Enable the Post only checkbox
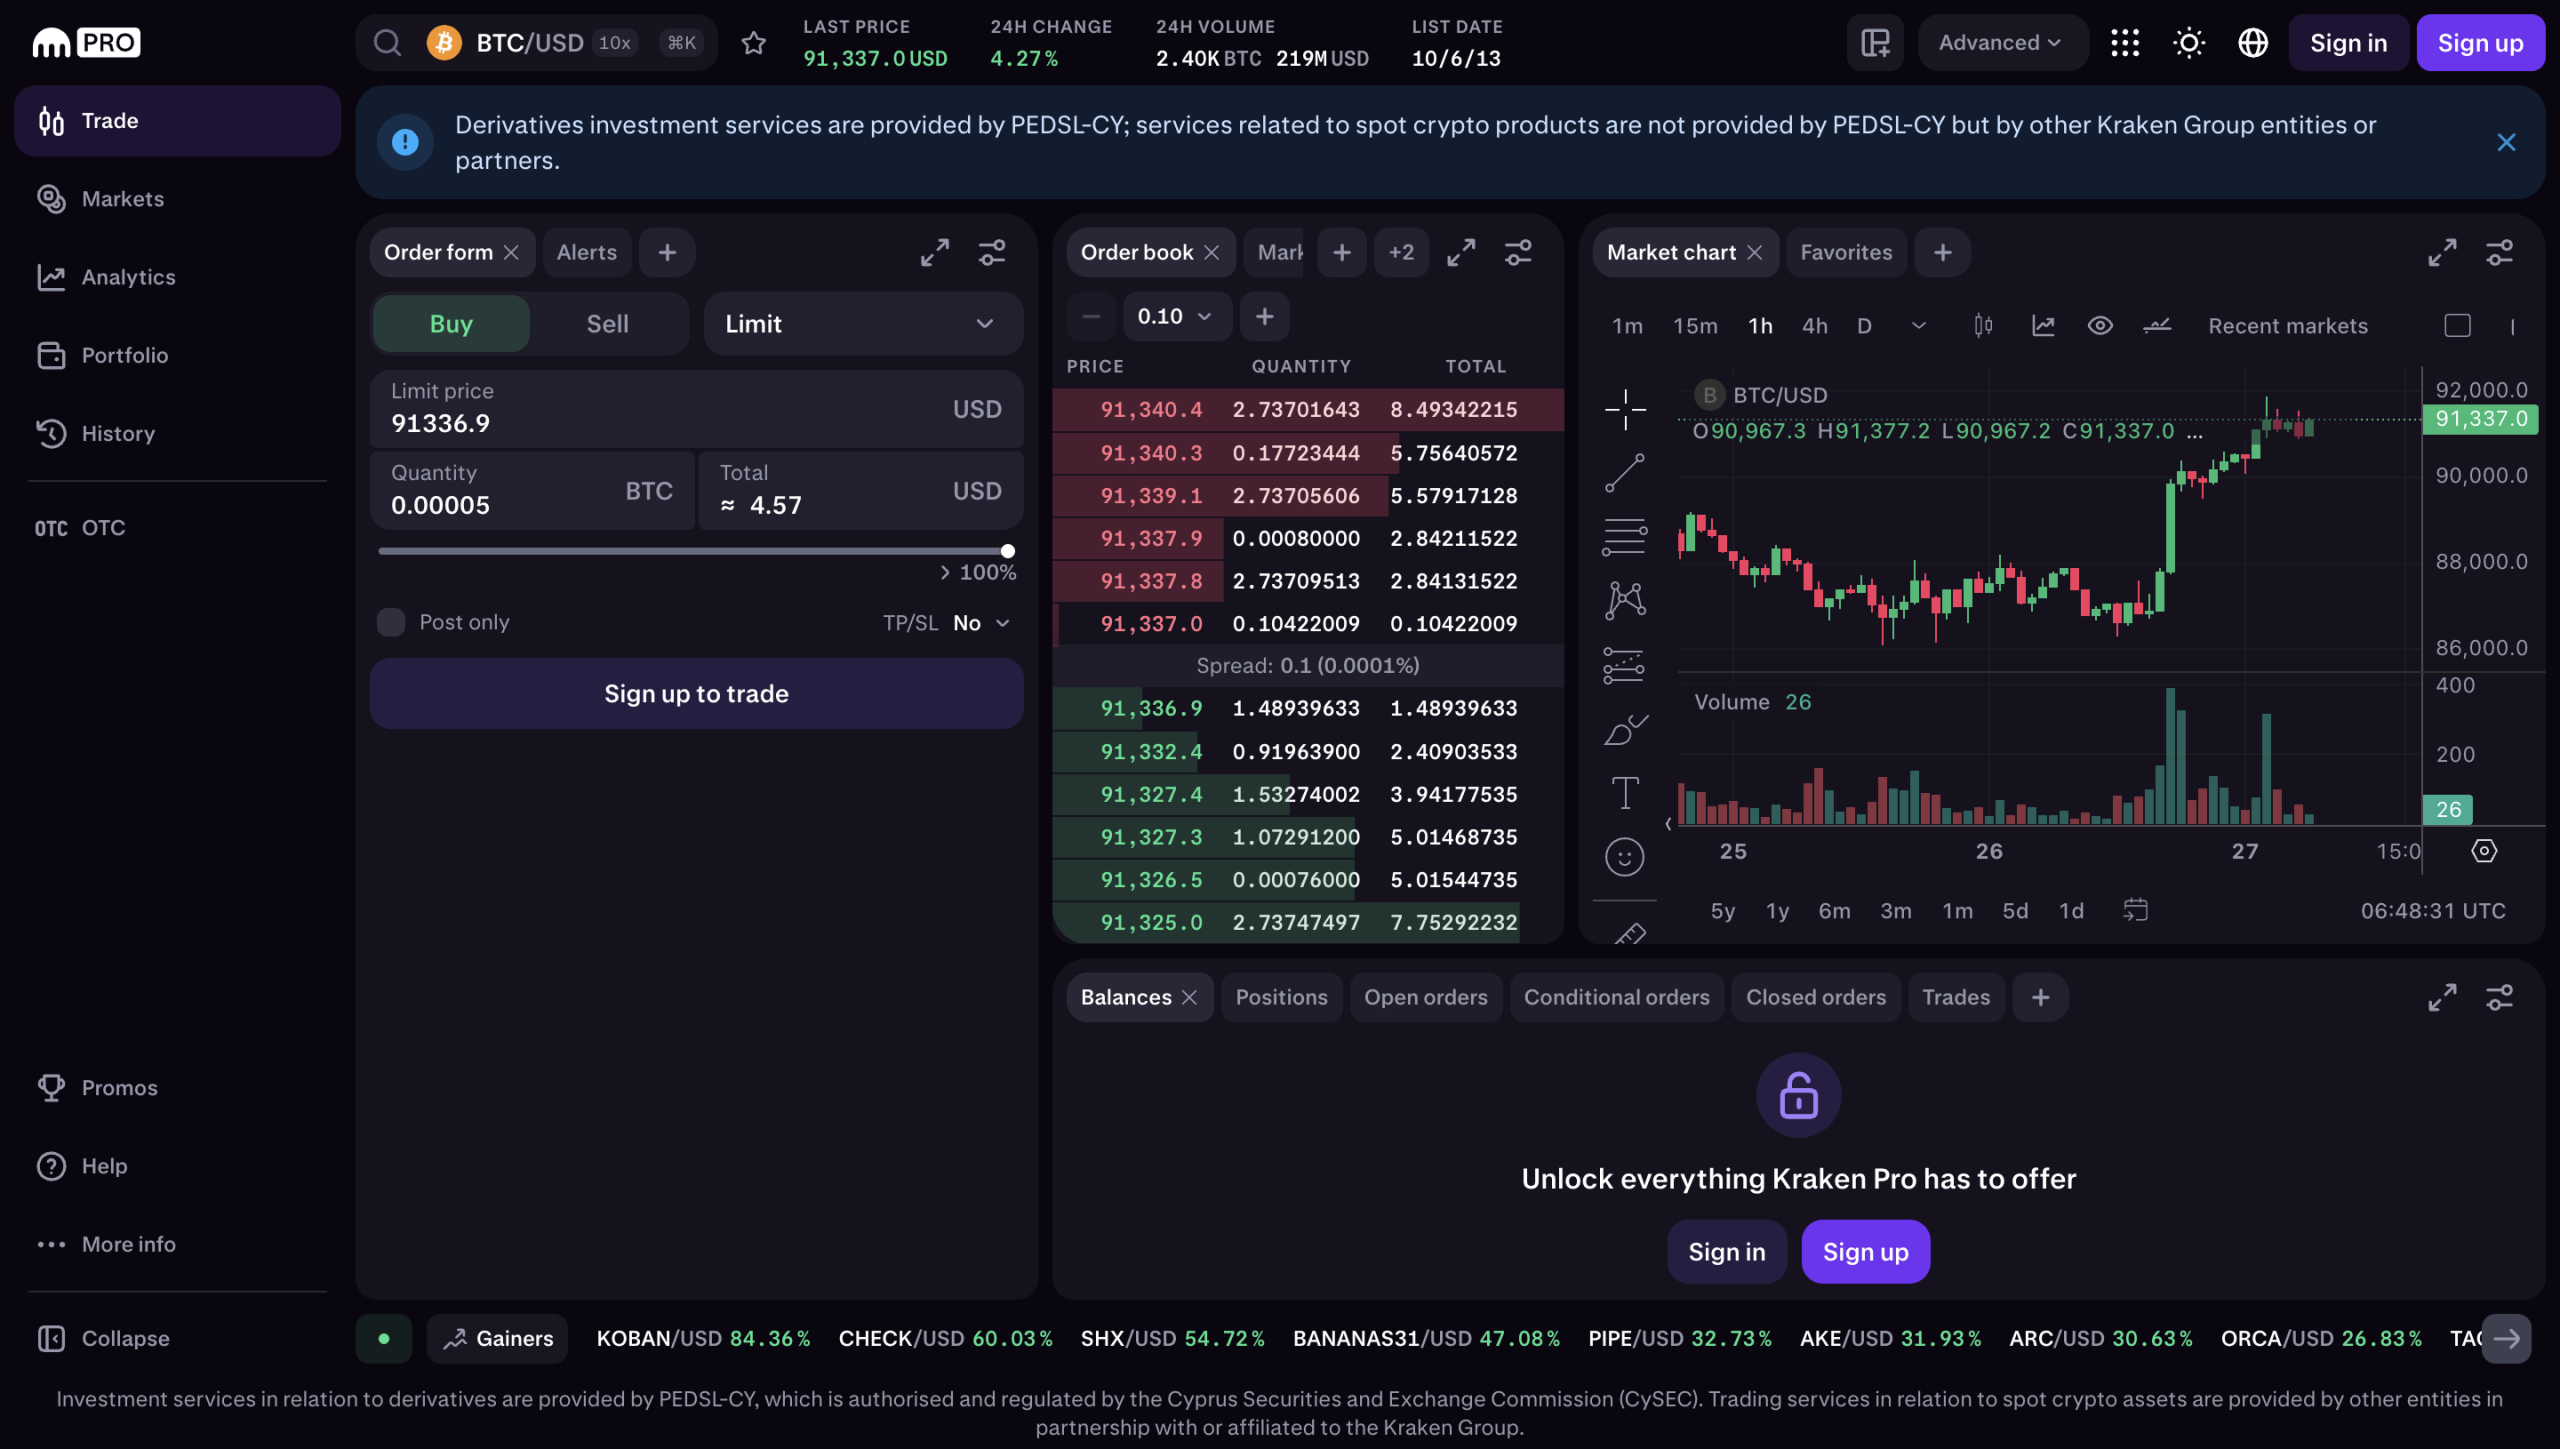Image resolution: width=2560 pixels, height=1449 pixels. (391, 622)
